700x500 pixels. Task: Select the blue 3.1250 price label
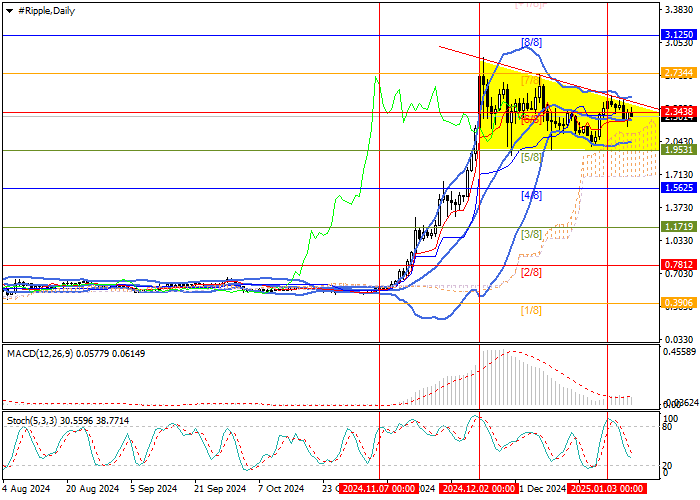point(677,34)
